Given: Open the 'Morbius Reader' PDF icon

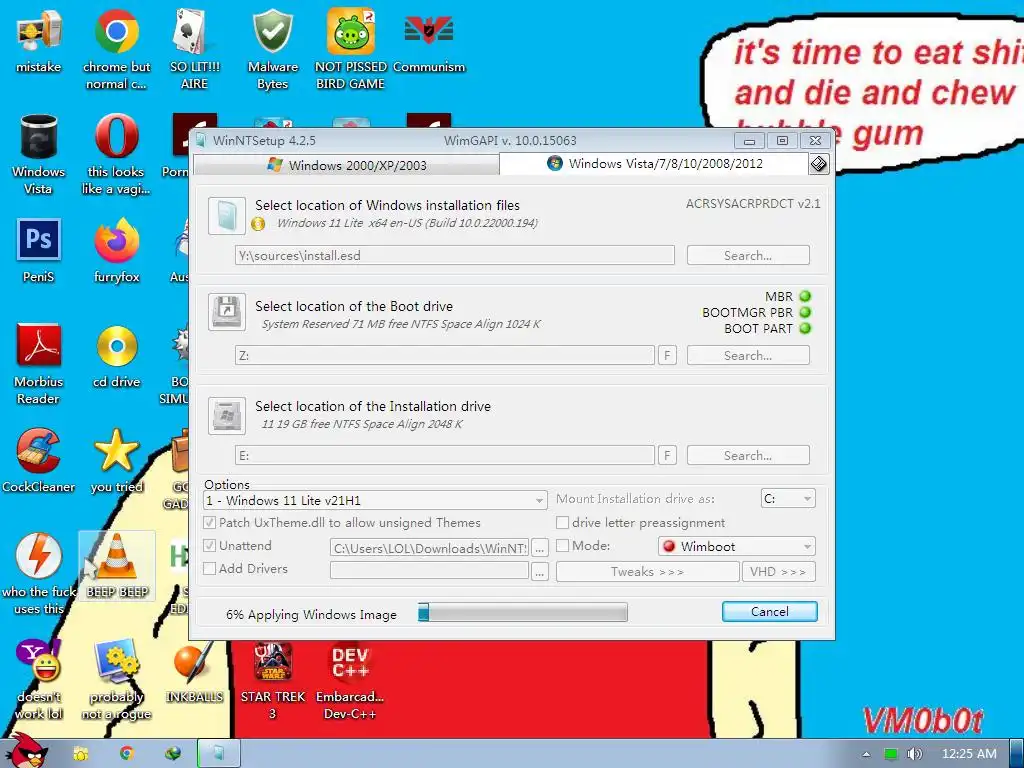Looking at the screenshot, I should 39,364.
